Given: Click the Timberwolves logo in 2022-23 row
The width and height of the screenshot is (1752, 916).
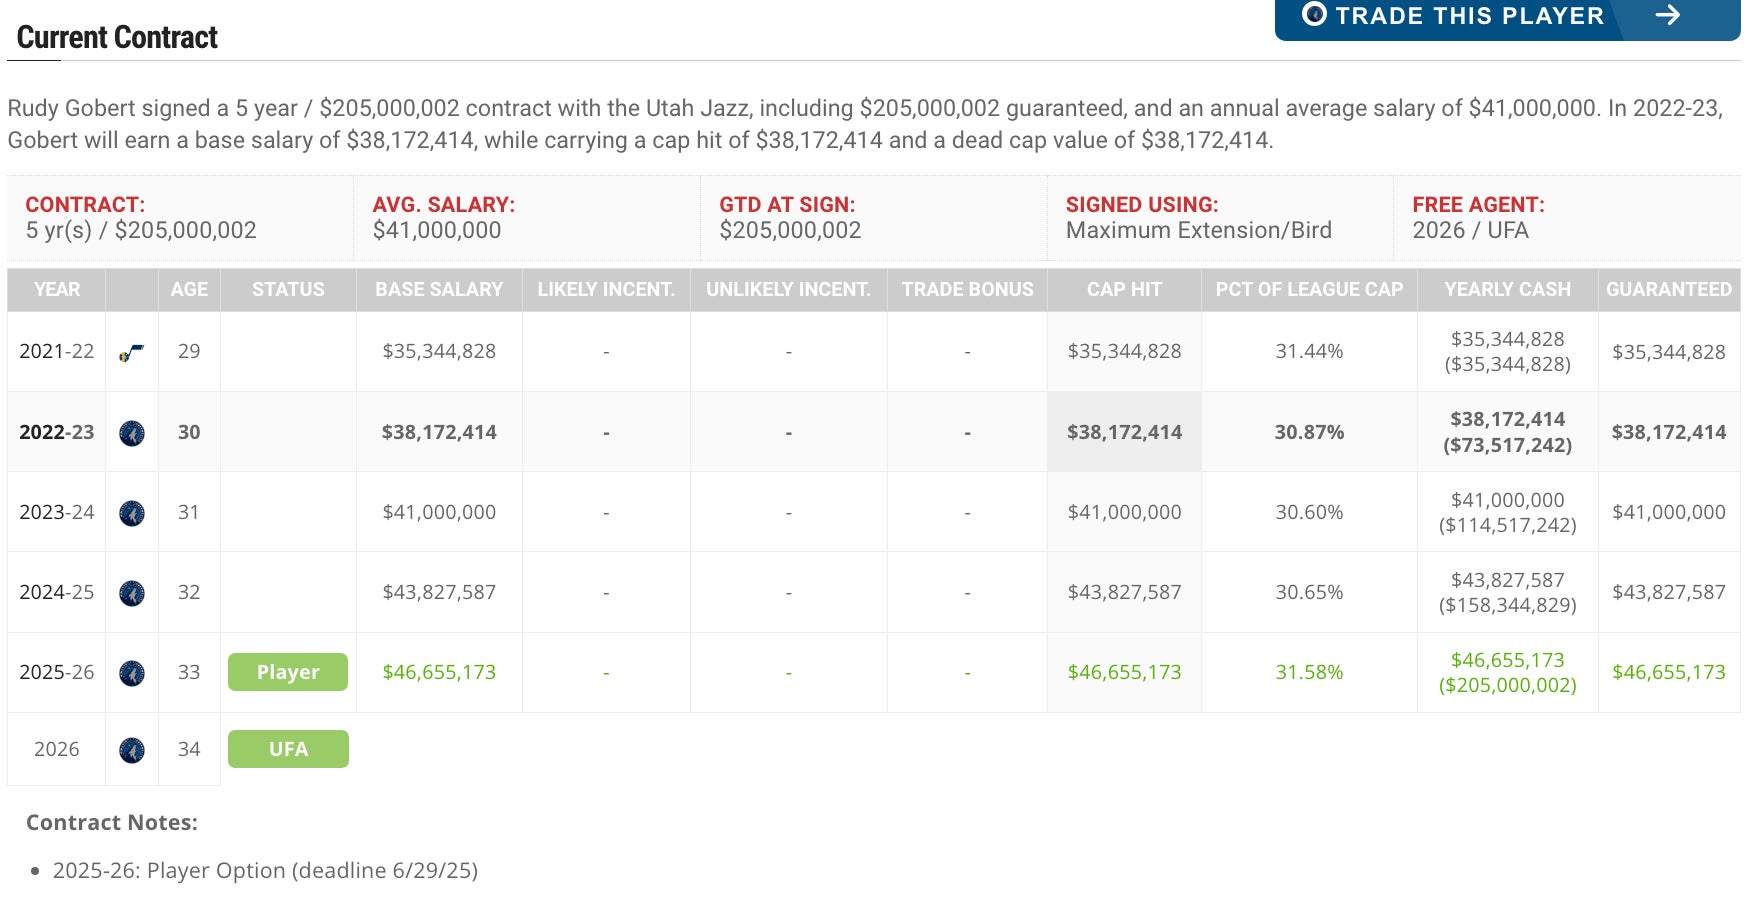Looking at the screenshot, I should pyautogui.click(x=132, y=433).
